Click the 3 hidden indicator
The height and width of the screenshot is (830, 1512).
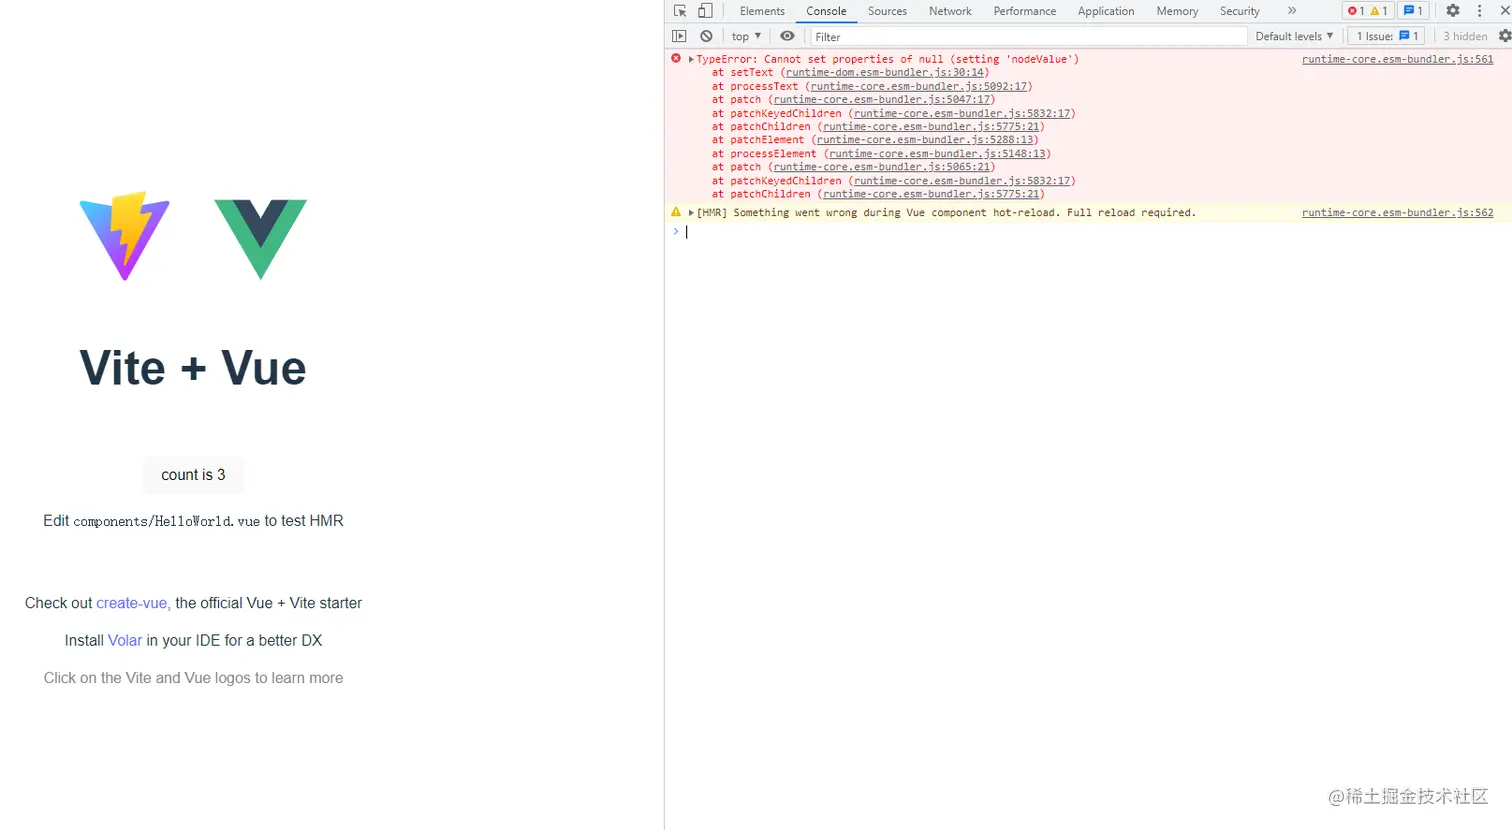[x=1465, y=36]
